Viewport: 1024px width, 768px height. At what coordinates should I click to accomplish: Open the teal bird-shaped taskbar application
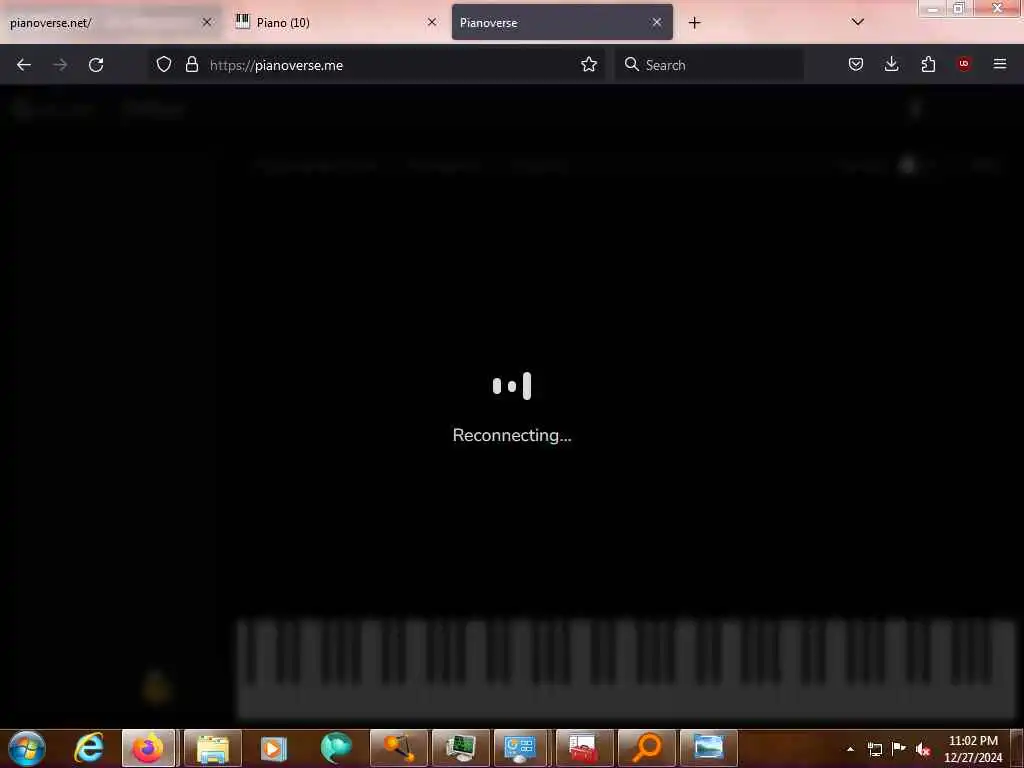[336, 748]
